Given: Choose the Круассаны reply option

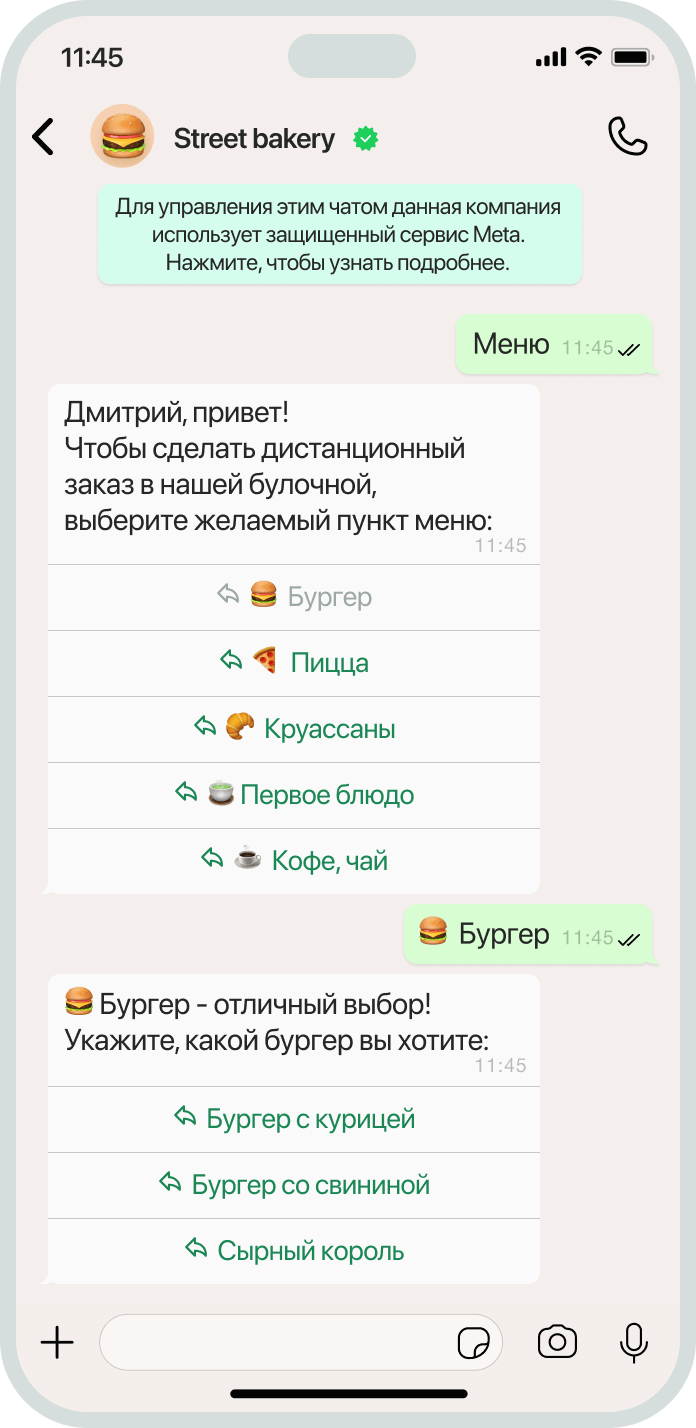Looking at the screenshot, I should [x=294, y=729].
